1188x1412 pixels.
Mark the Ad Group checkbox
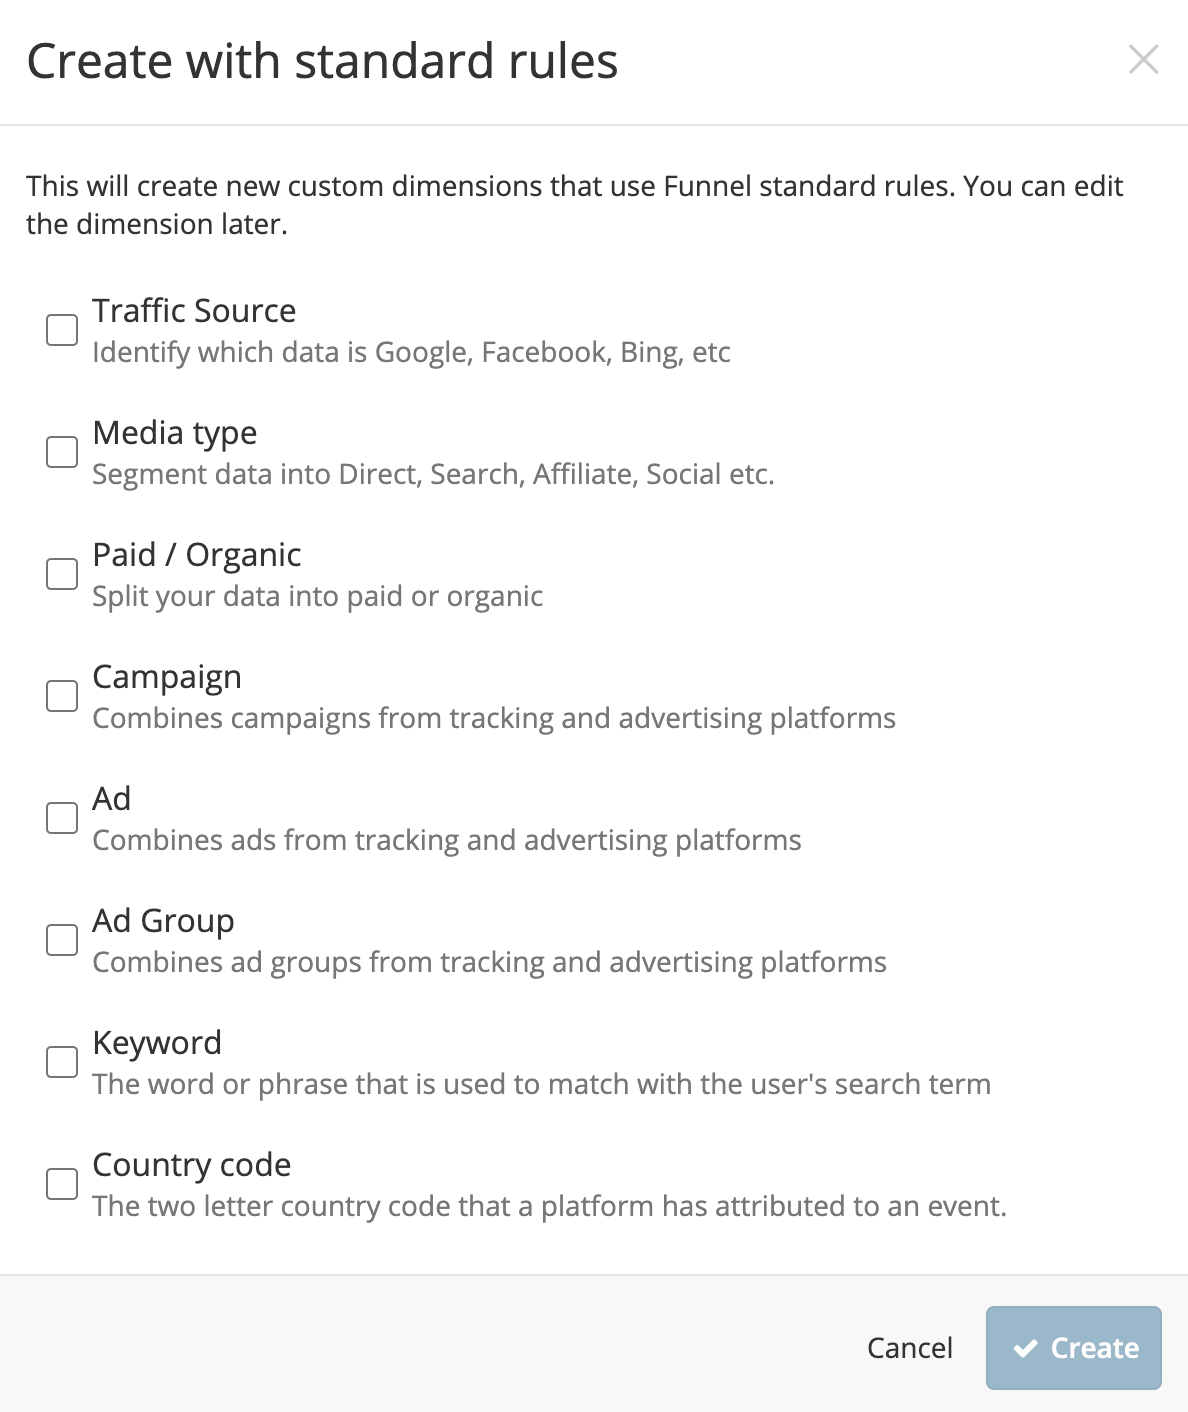62,940
